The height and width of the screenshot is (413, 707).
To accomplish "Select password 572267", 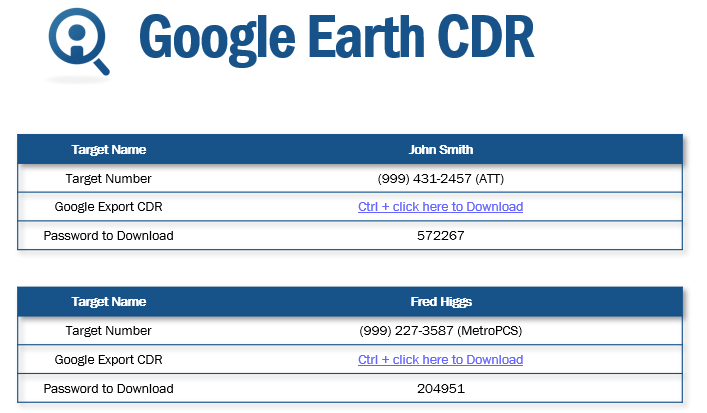I will (441, 236).
